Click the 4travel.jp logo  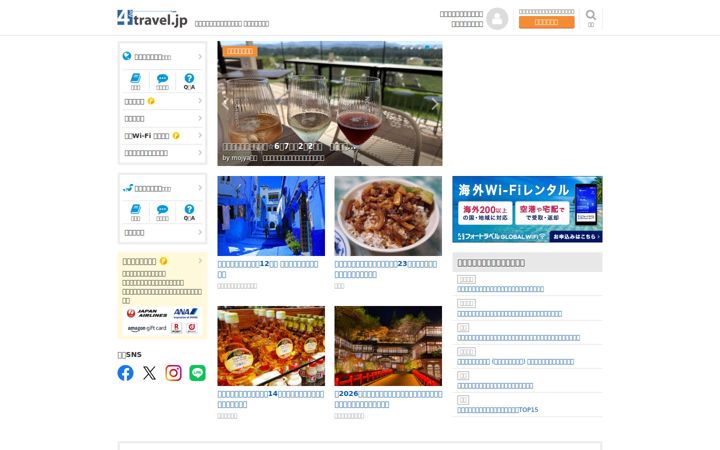tap(152, 18)
